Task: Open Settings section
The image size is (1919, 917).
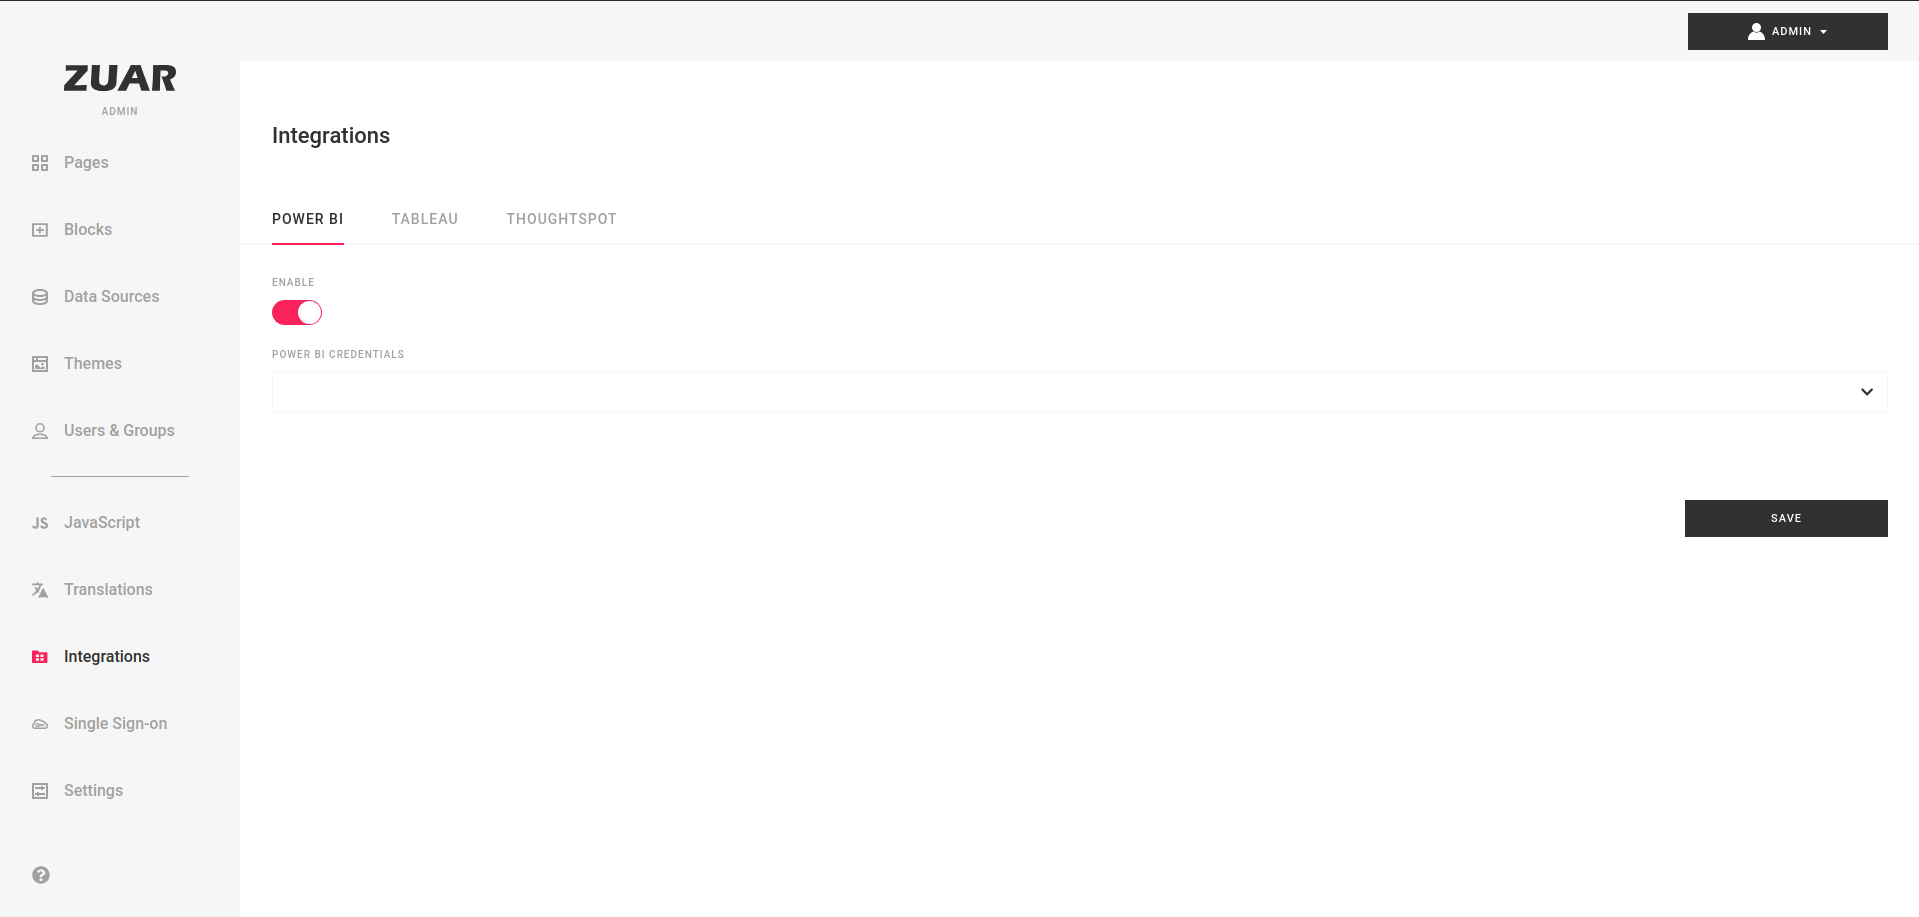Action: point(93,790)
